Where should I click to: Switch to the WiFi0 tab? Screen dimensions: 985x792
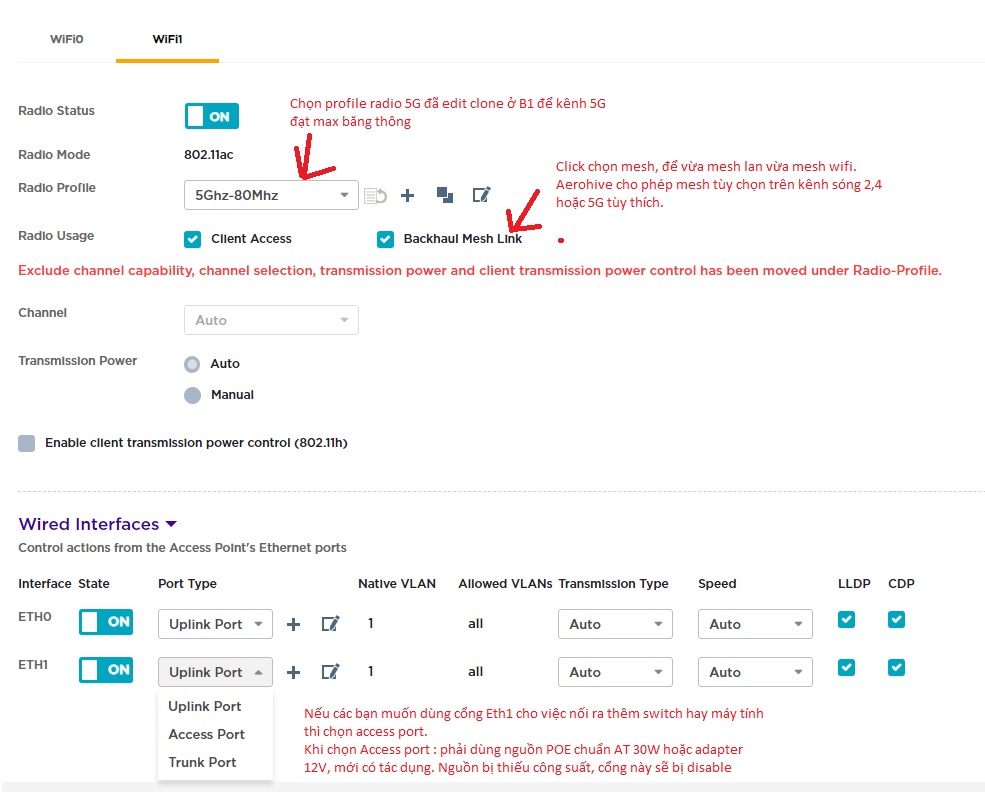67,39
